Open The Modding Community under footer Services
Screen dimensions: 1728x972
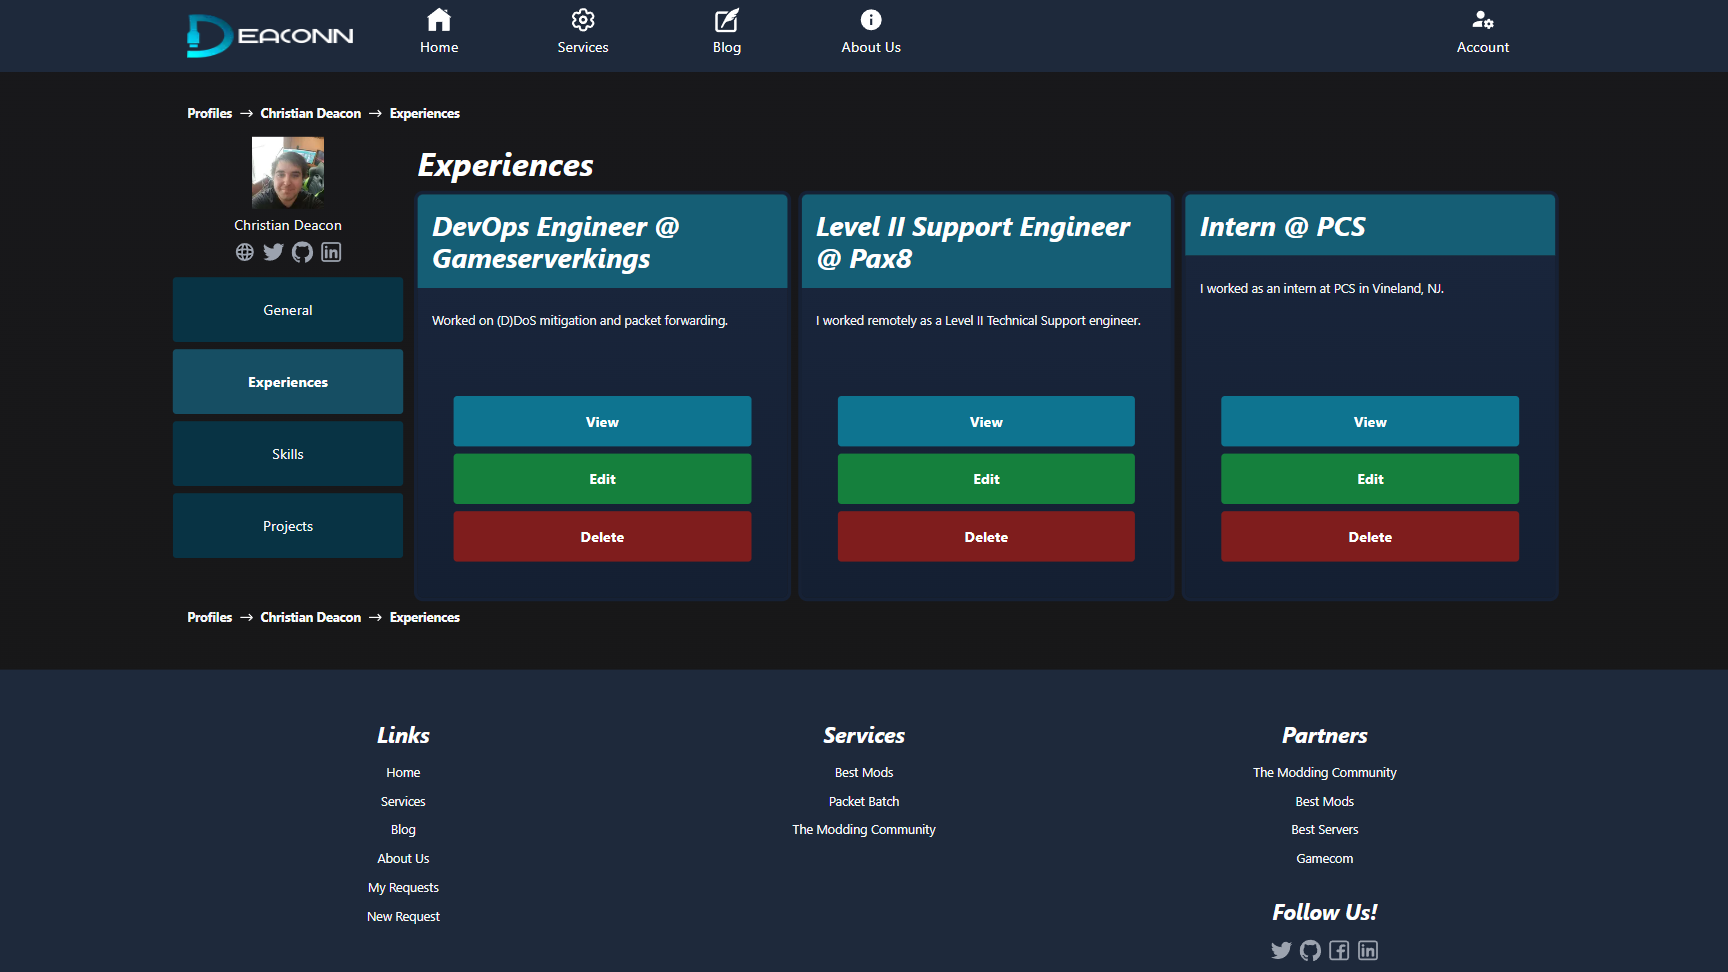tap(864, 830)
